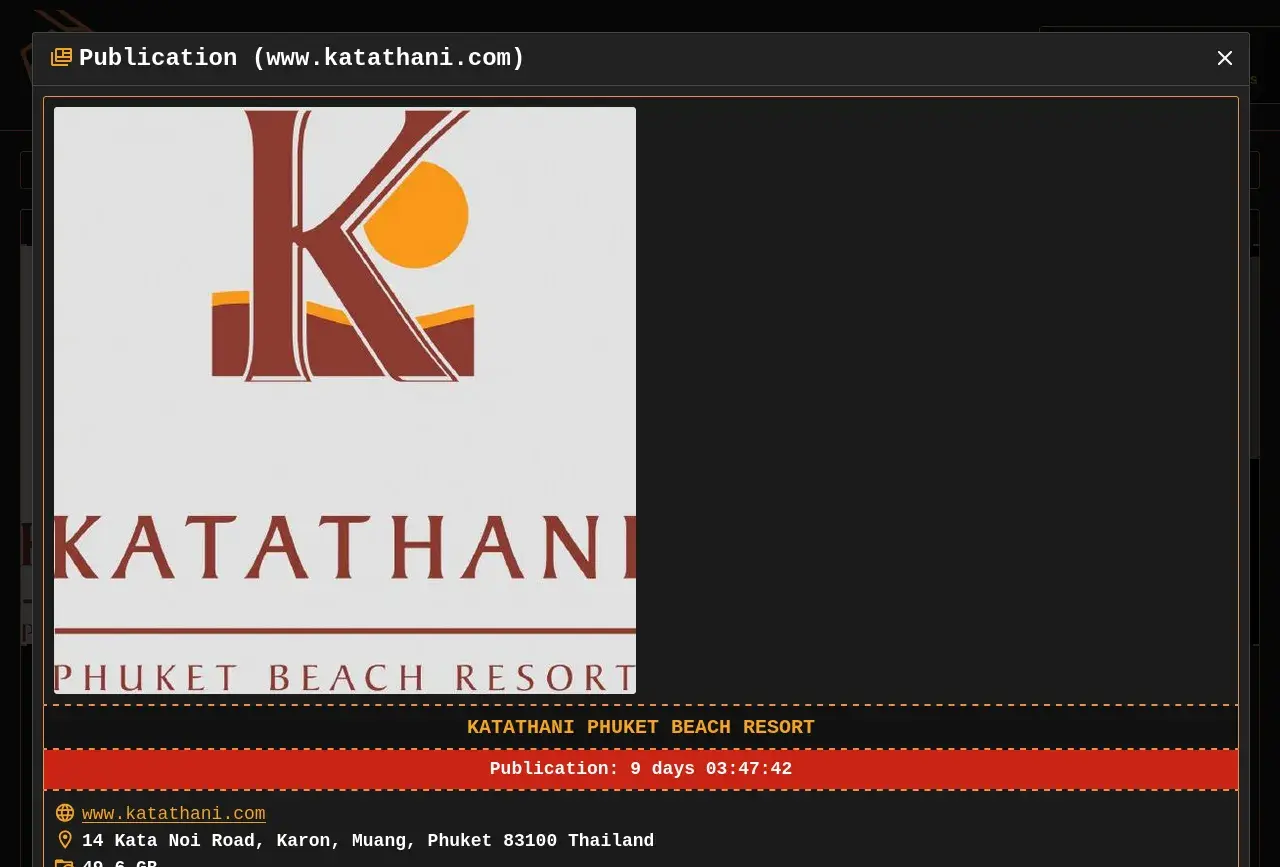Click the Publication countdown timer banner
The width and height of the screenshot is (1280, 867).
641,769
